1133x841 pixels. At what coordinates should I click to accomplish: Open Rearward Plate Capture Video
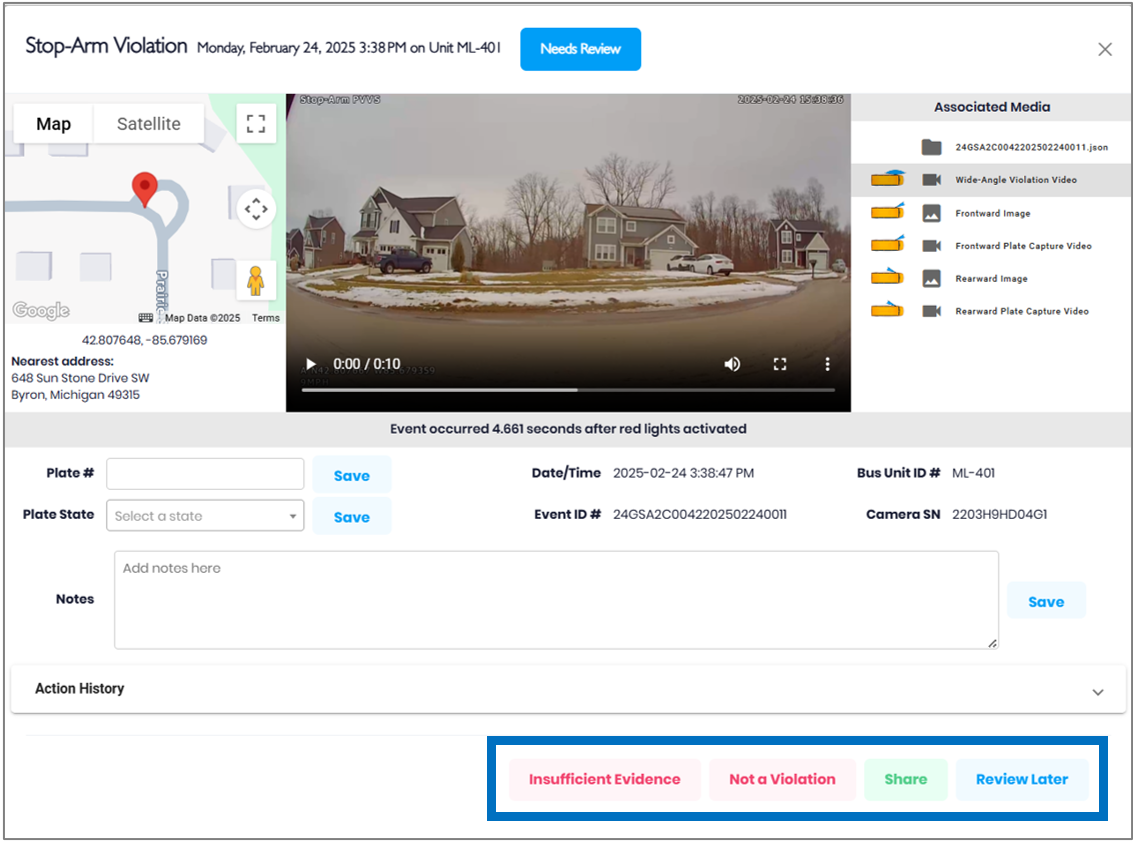(1022, 311)
